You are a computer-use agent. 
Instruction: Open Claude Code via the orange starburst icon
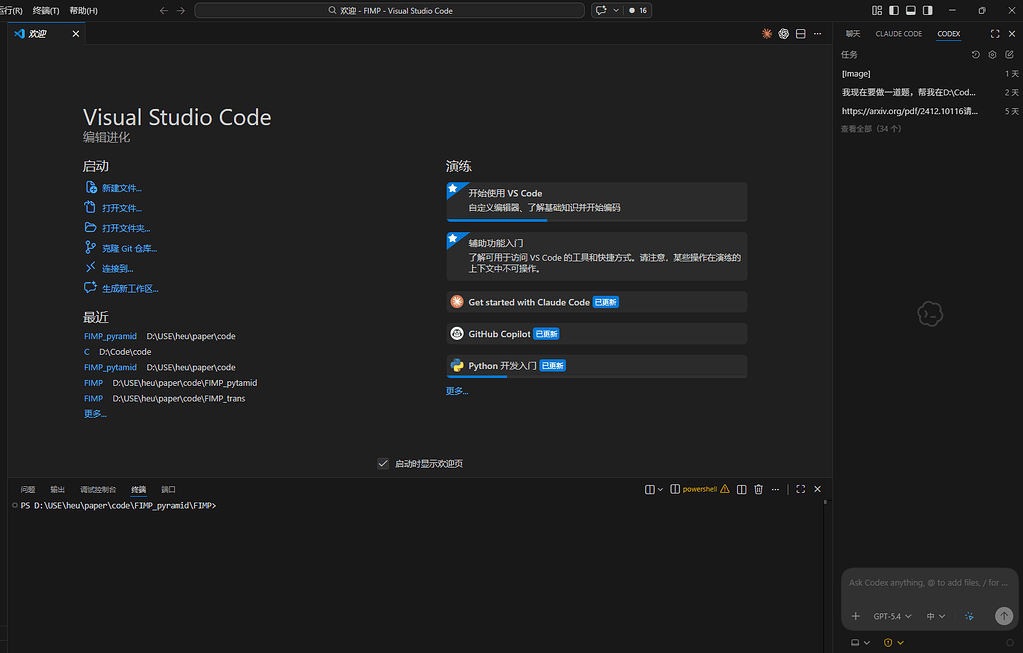[767, 34]
